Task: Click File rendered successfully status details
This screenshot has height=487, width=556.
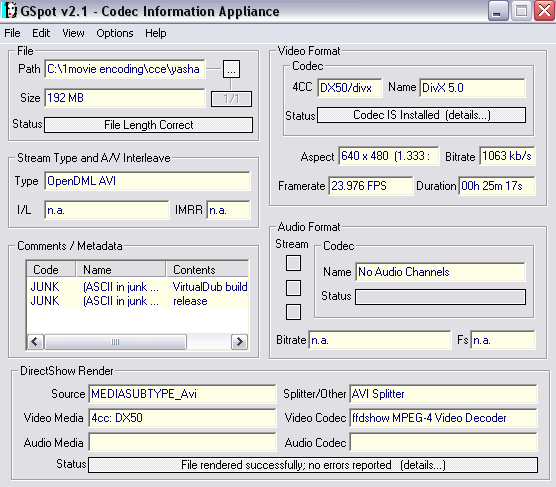Action: point(313,465)
